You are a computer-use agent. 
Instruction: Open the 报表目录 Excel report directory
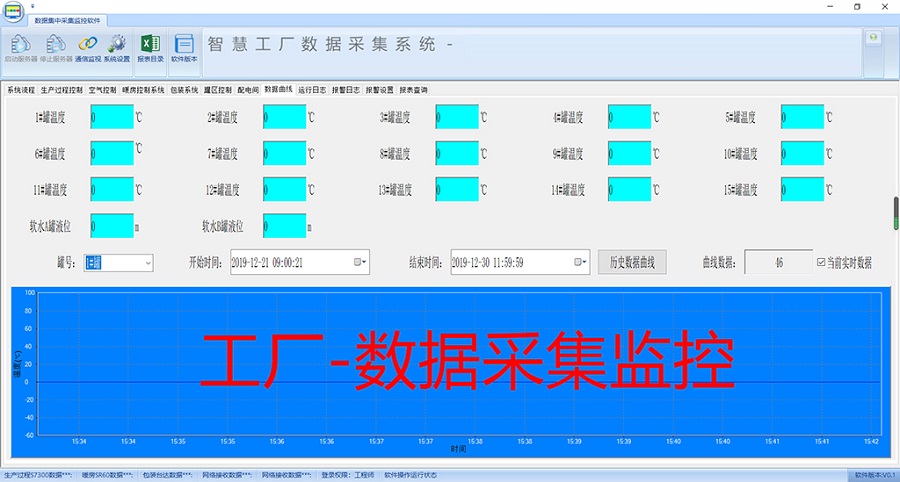pos(150,47)
